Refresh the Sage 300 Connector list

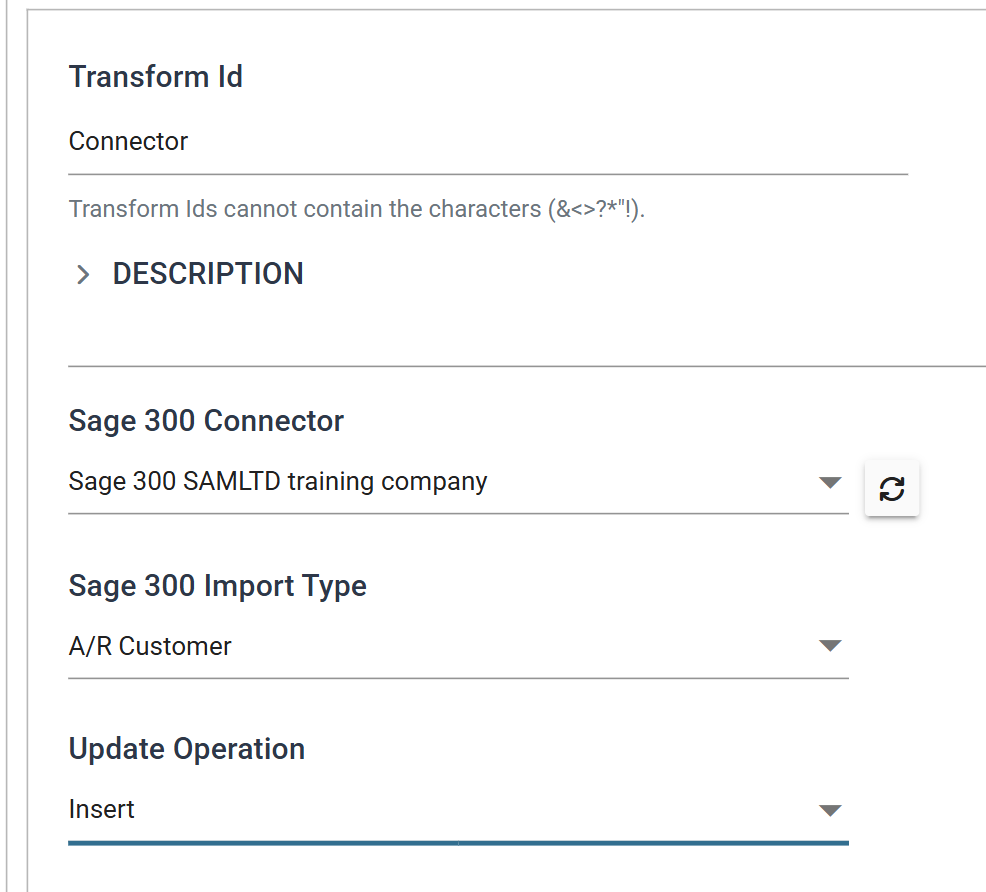coord(892,488)
